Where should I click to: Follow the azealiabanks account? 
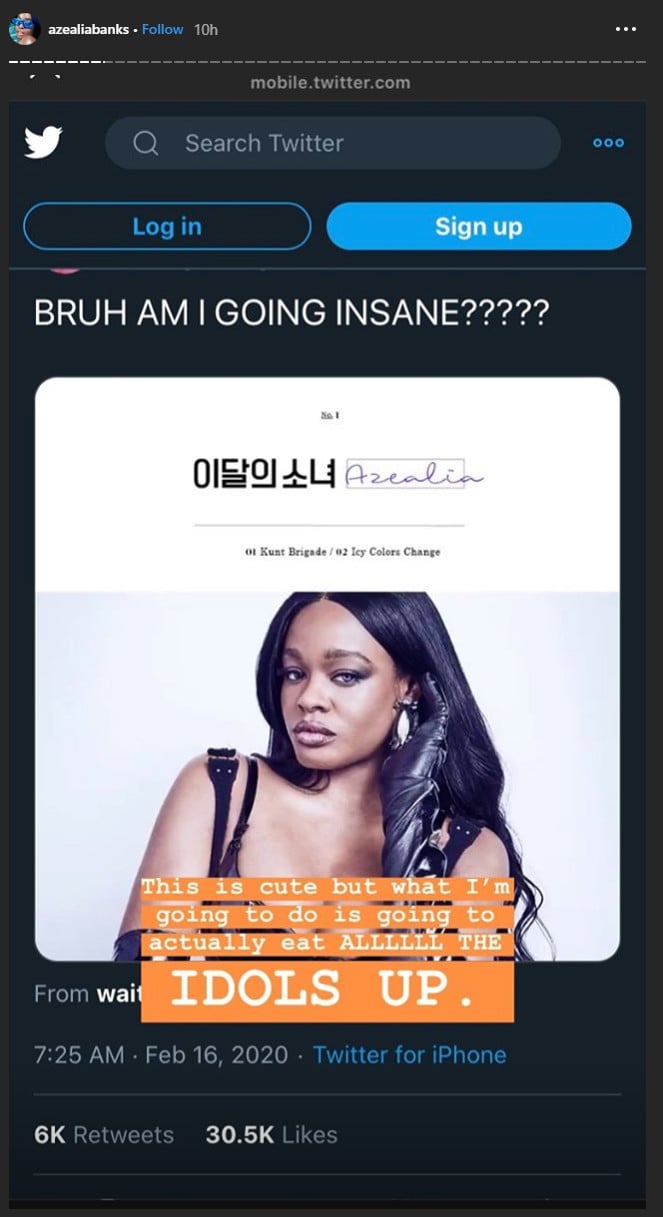(162, 29)
